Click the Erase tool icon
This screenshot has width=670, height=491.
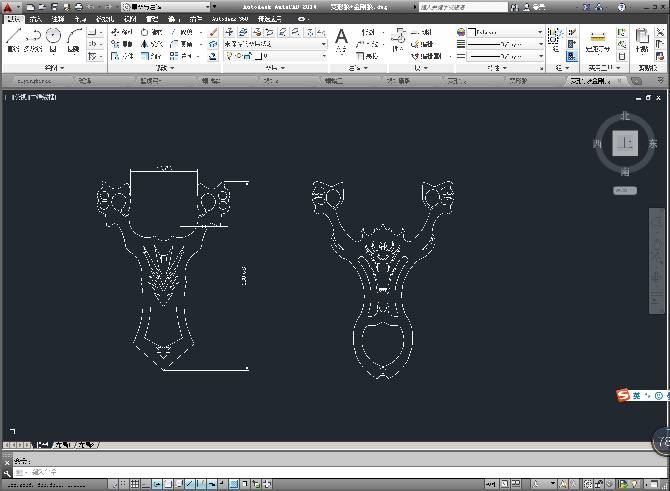coord(213,32)
